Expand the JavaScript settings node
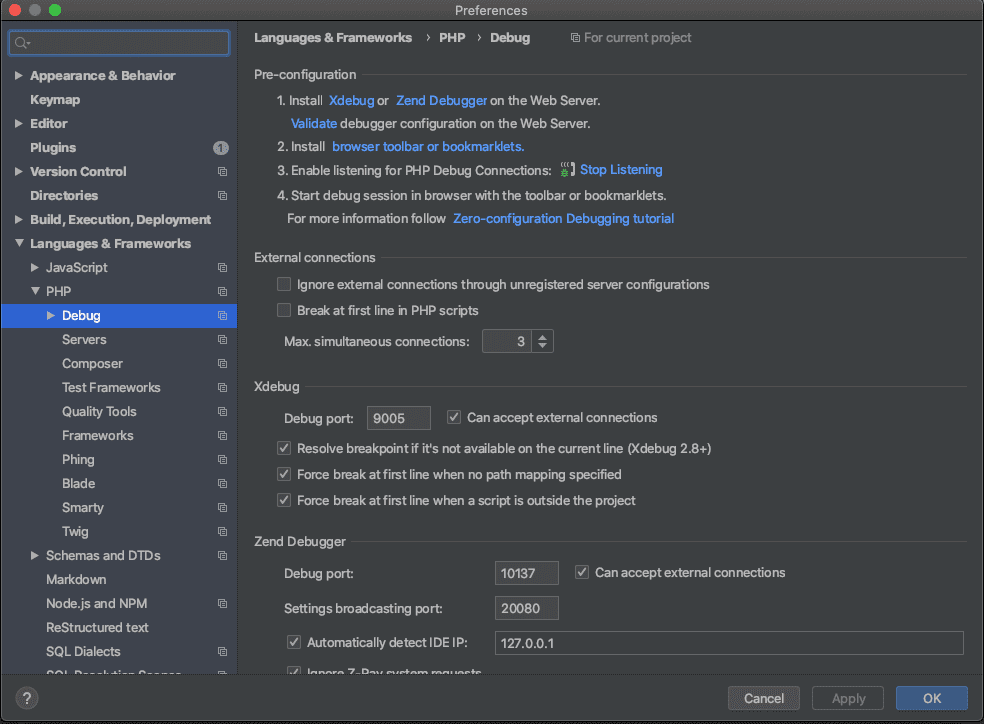Screen dimensions: 984x724 click(35, 268)
